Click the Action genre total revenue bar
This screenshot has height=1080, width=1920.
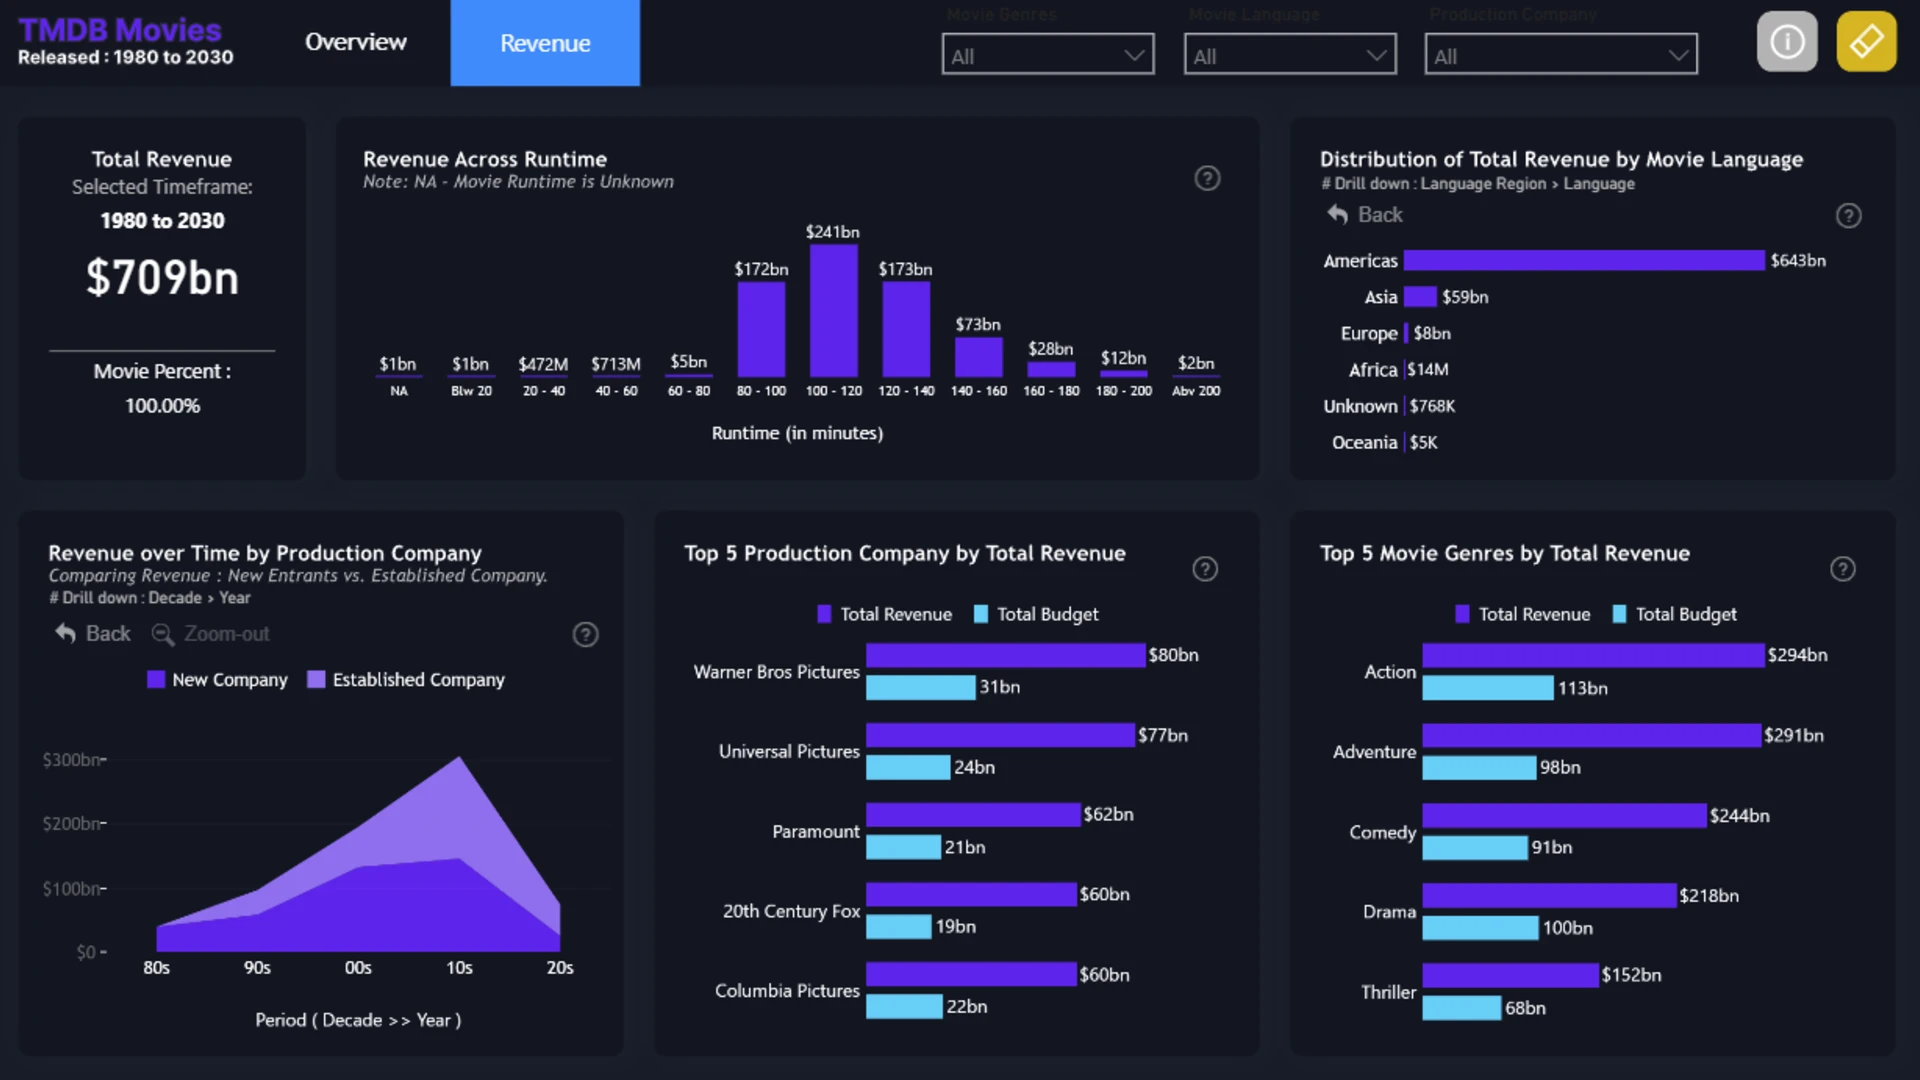(x=1593, y=655)
